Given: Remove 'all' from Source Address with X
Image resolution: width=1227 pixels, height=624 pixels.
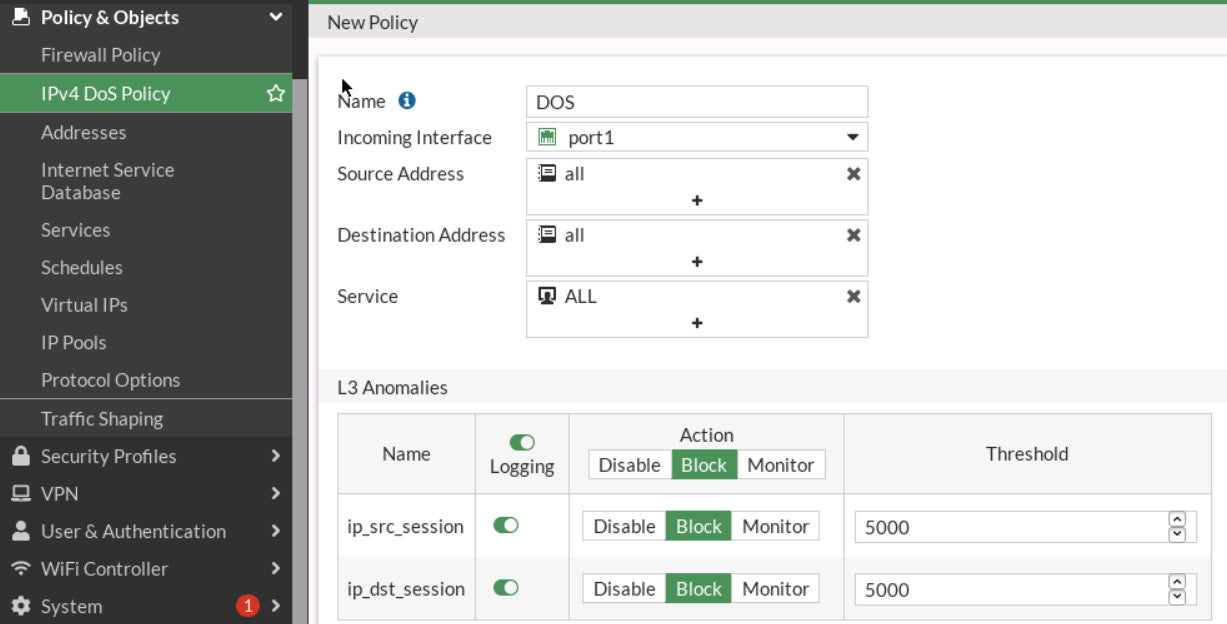Looking at the screenshot, I should click(853, 174).
